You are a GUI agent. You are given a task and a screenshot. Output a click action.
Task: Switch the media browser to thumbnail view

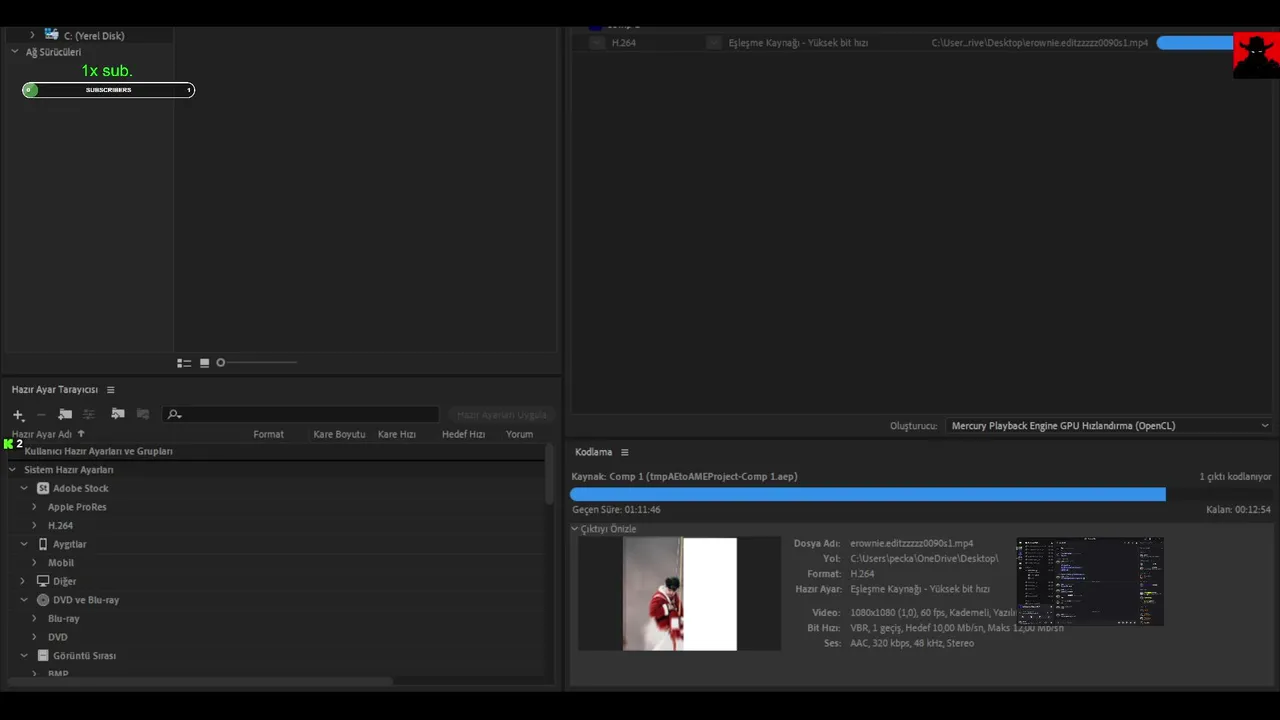205,363
